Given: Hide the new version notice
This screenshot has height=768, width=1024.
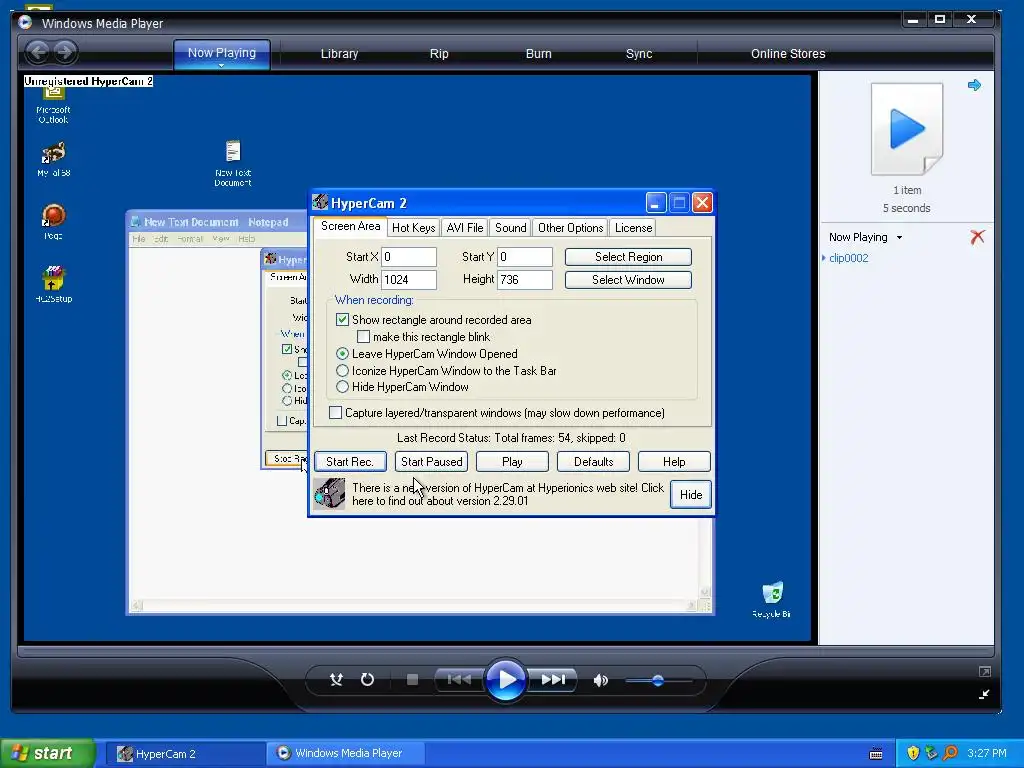Looking at the screenshot, I should 690,494.
